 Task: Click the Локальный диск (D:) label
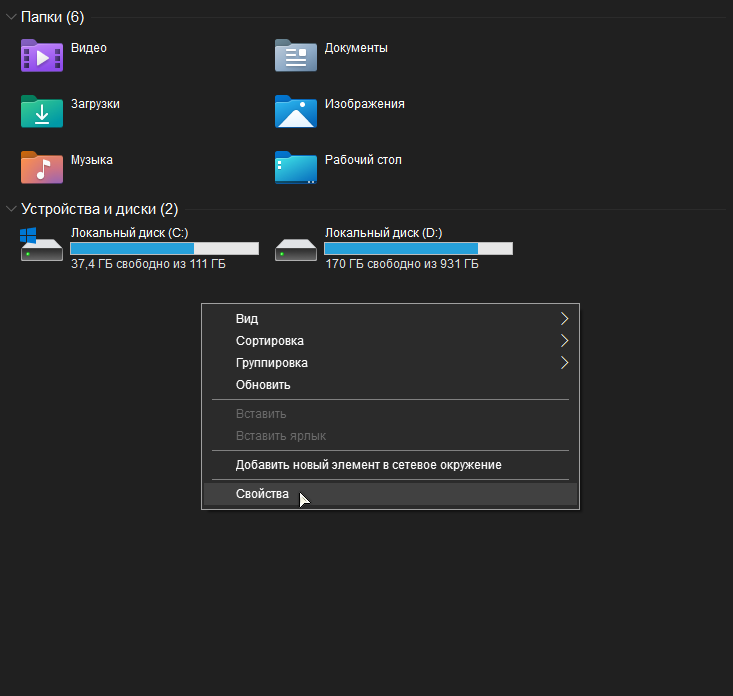point(383,233)
